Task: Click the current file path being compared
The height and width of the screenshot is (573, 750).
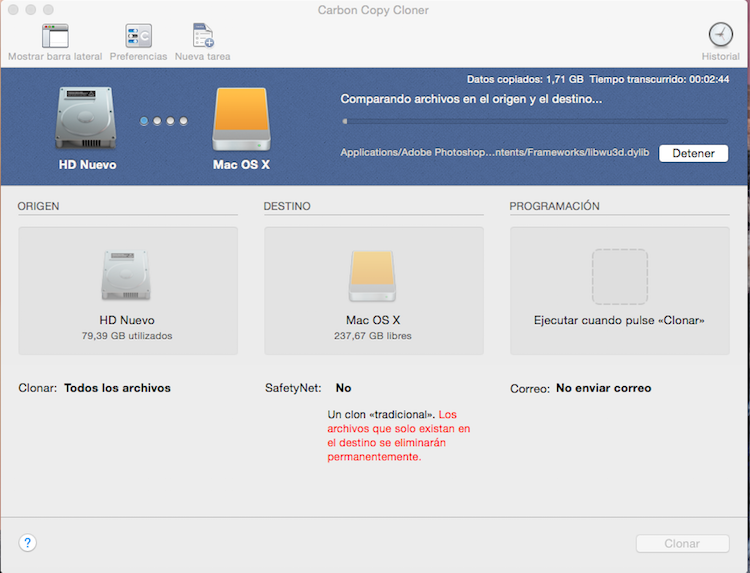Action: [x=494, y=153]
